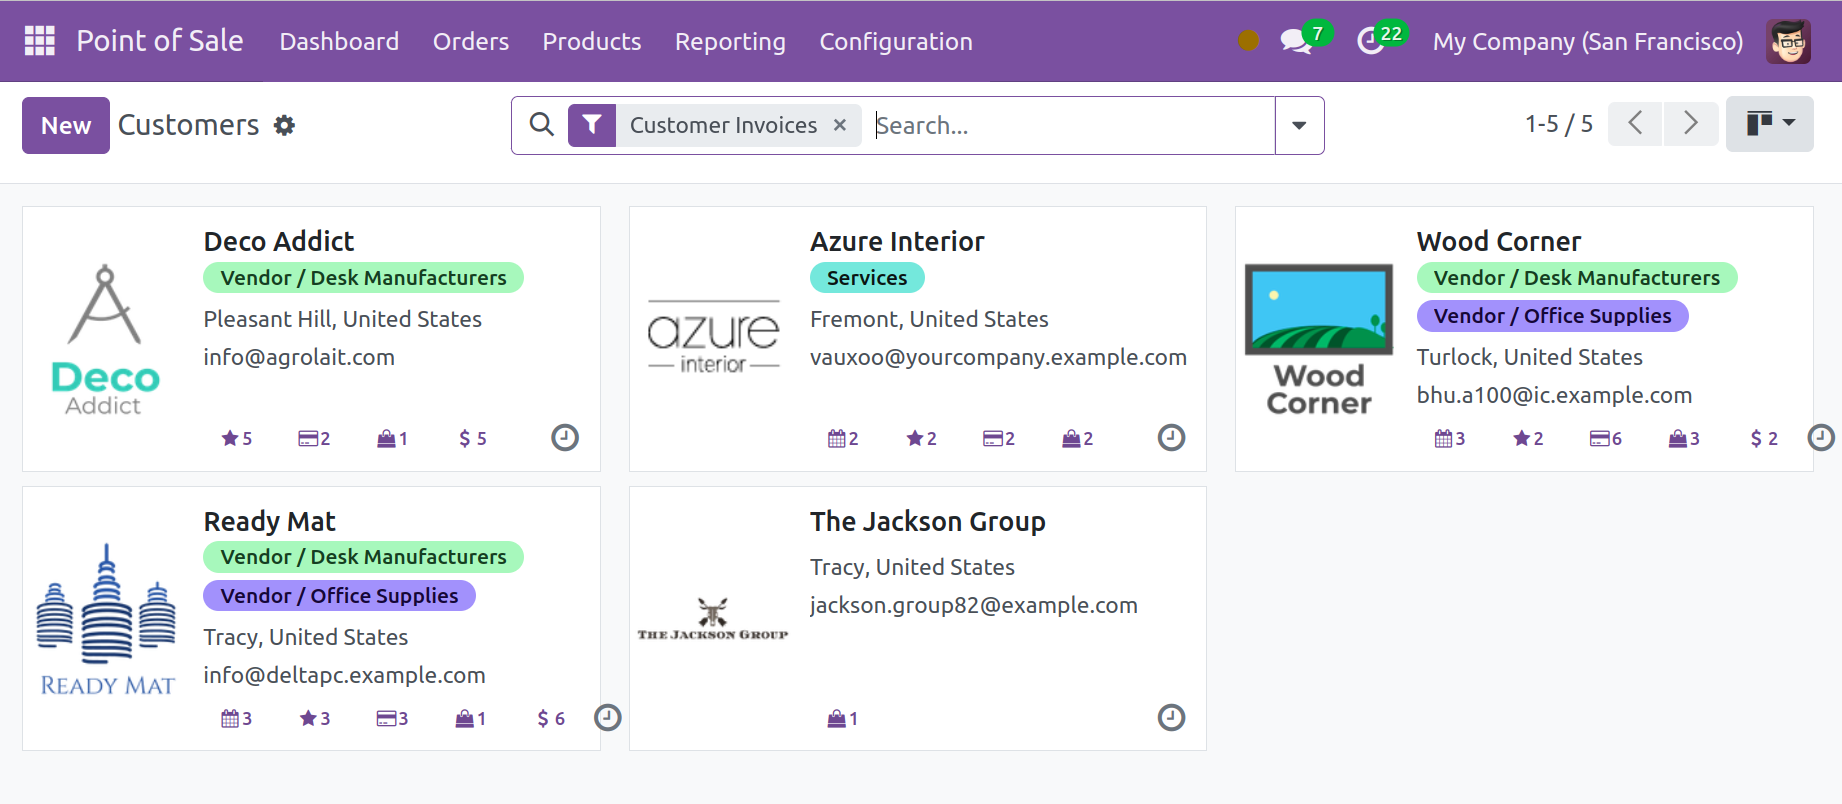
Task: Open the Orders menu
Action: (470, 41)
